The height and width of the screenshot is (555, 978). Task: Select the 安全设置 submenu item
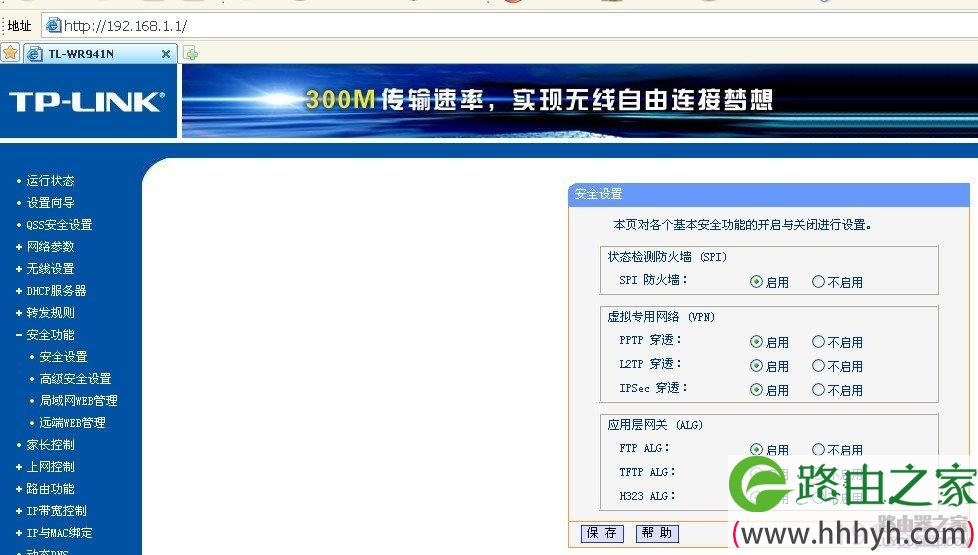click(64, 357)
